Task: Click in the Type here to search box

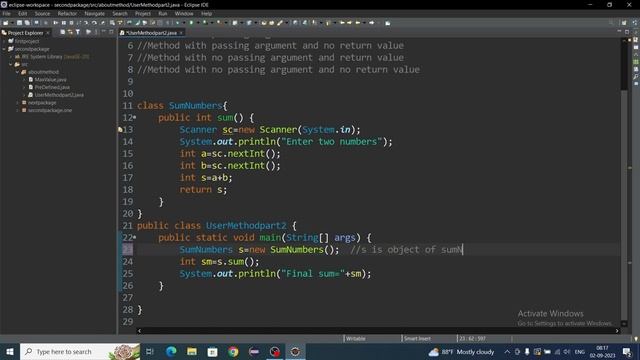Action: (80, 351)
